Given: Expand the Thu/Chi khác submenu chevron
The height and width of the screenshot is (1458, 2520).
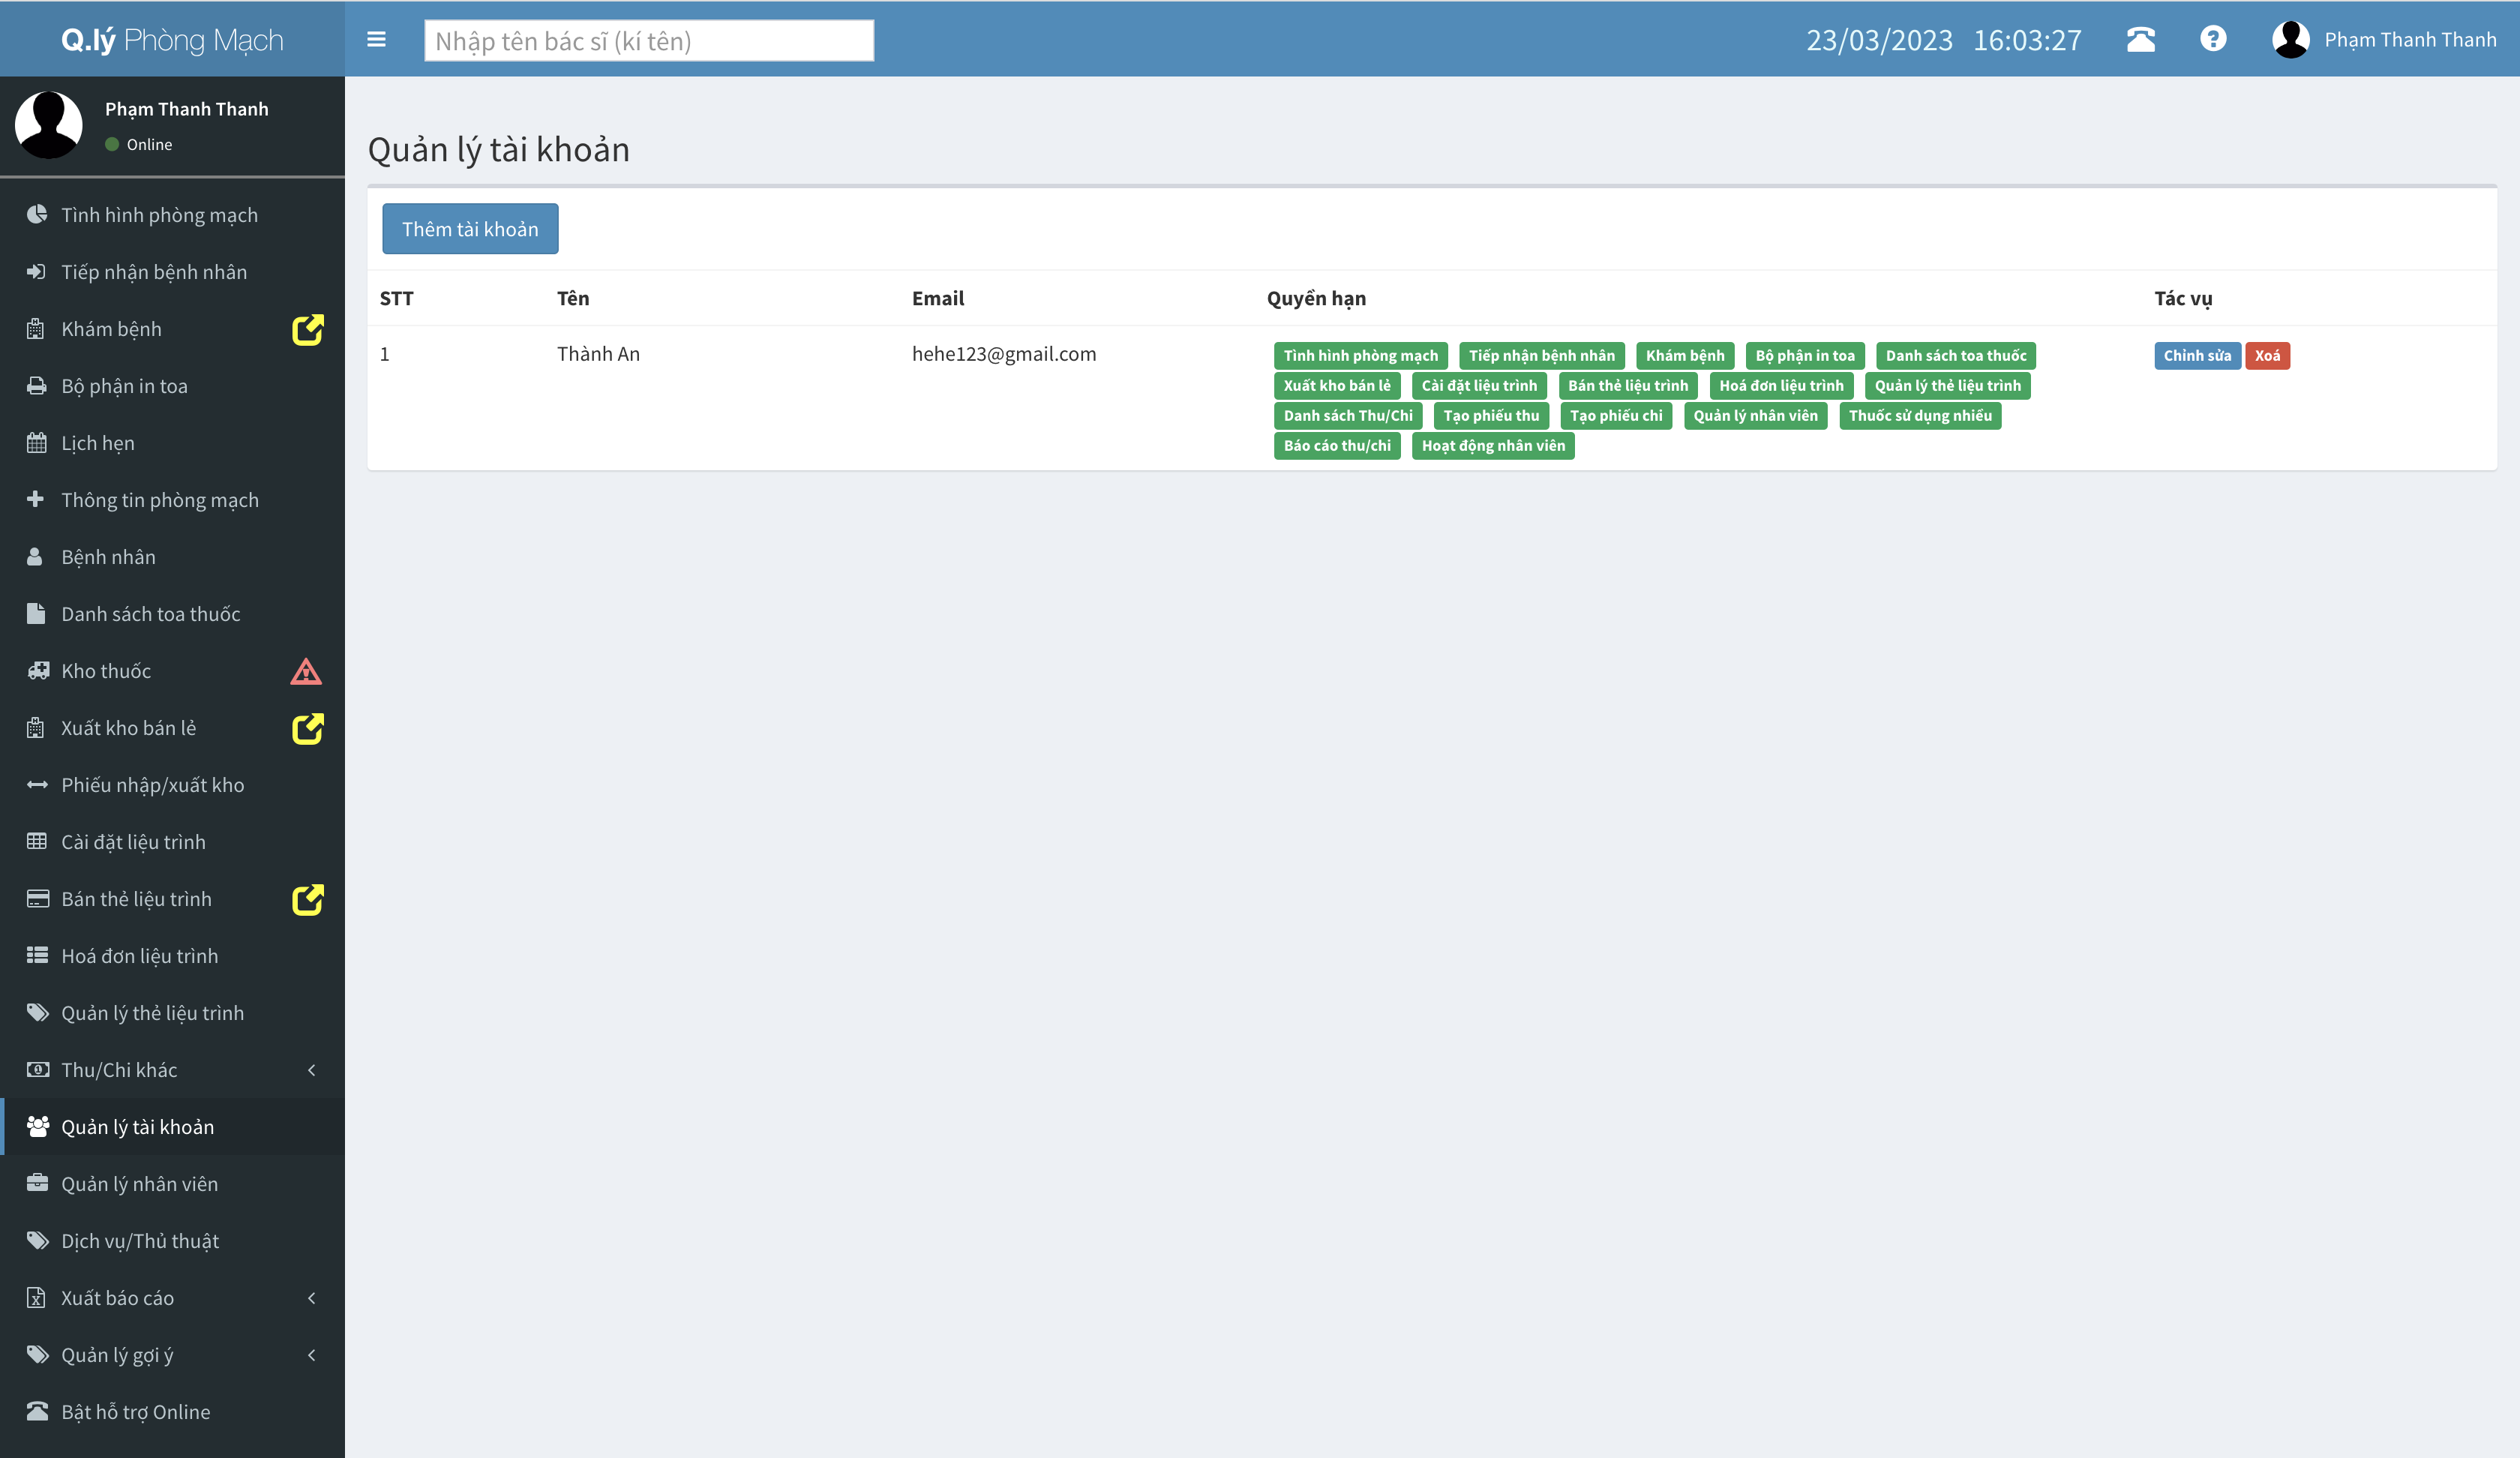Looking at the screenshot, I should pos(312,1070).
